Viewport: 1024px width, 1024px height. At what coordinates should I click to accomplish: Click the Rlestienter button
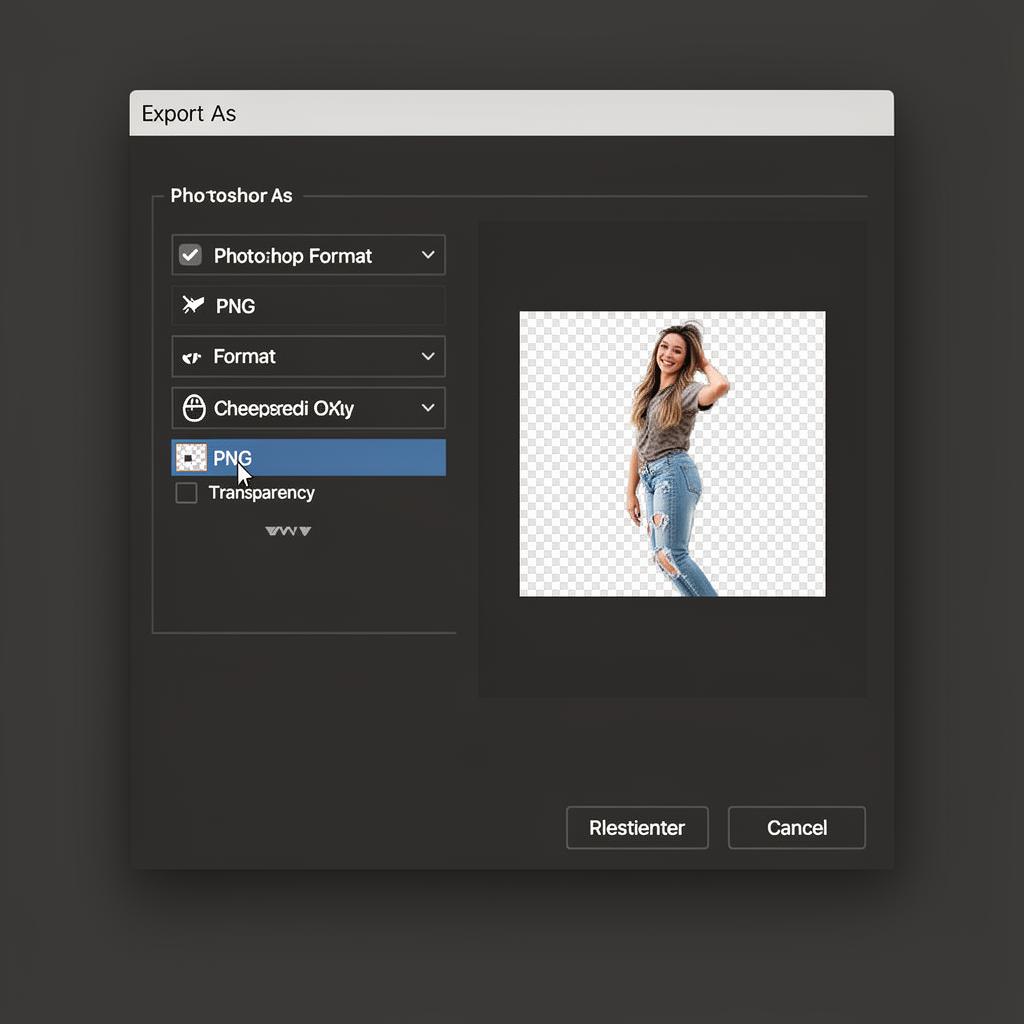tap(637, 827)
